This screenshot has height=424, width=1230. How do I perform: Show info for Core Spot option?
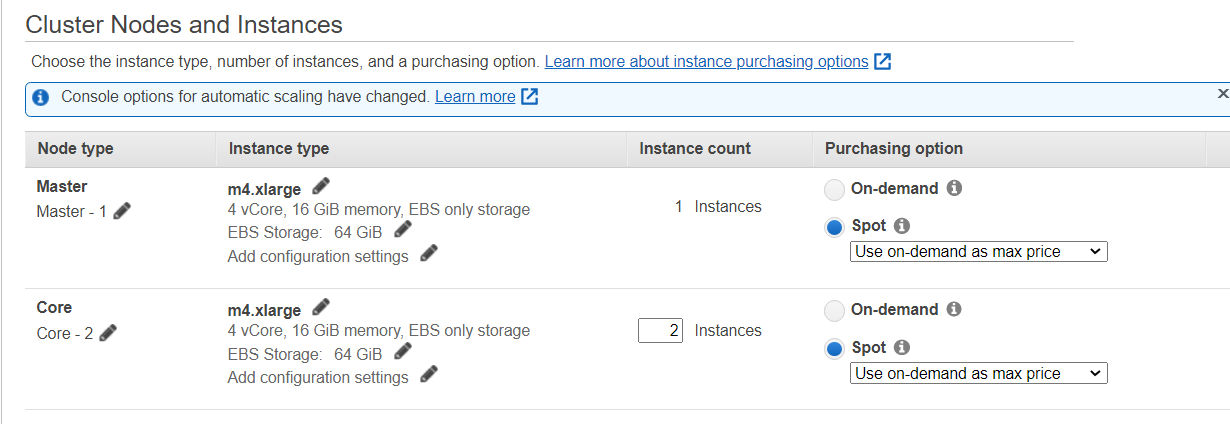tap(902, 347)
